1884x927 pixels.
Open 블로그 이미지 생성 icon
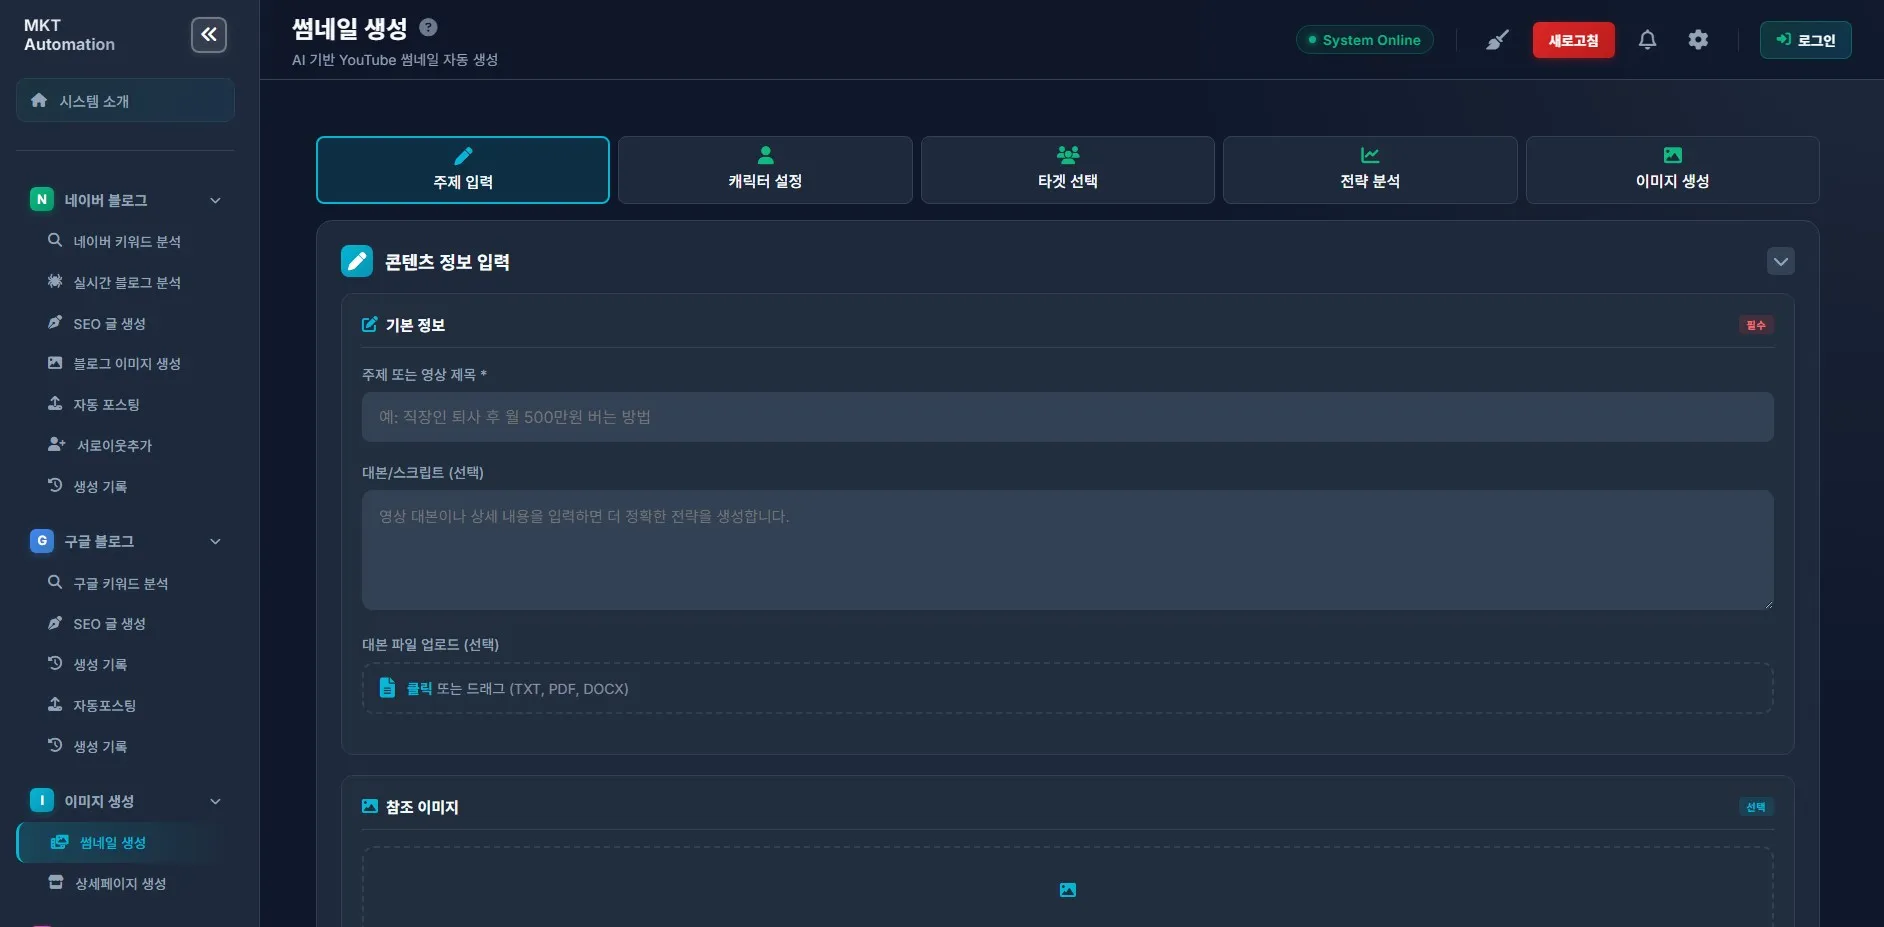coord(55,363)
